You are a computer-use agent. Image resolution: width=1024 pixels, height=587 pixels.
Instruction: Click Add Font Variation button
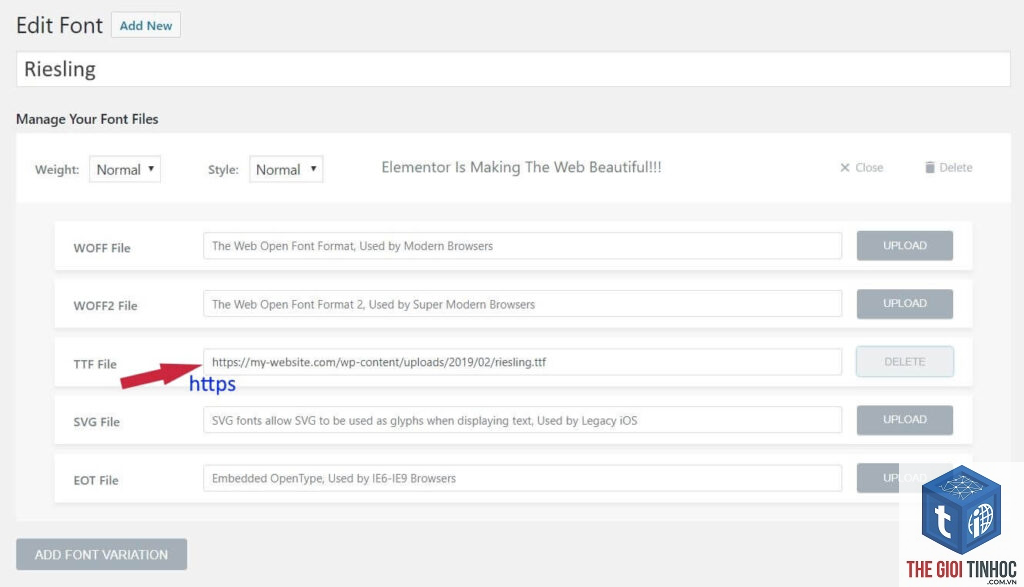click(x=101, y=554)
